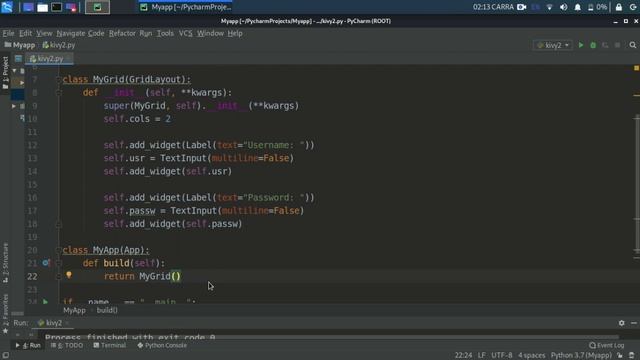Click line separator LF in status bar
Image resolution: width=640 pixels, height=360 pixels.
pos(482,356)
